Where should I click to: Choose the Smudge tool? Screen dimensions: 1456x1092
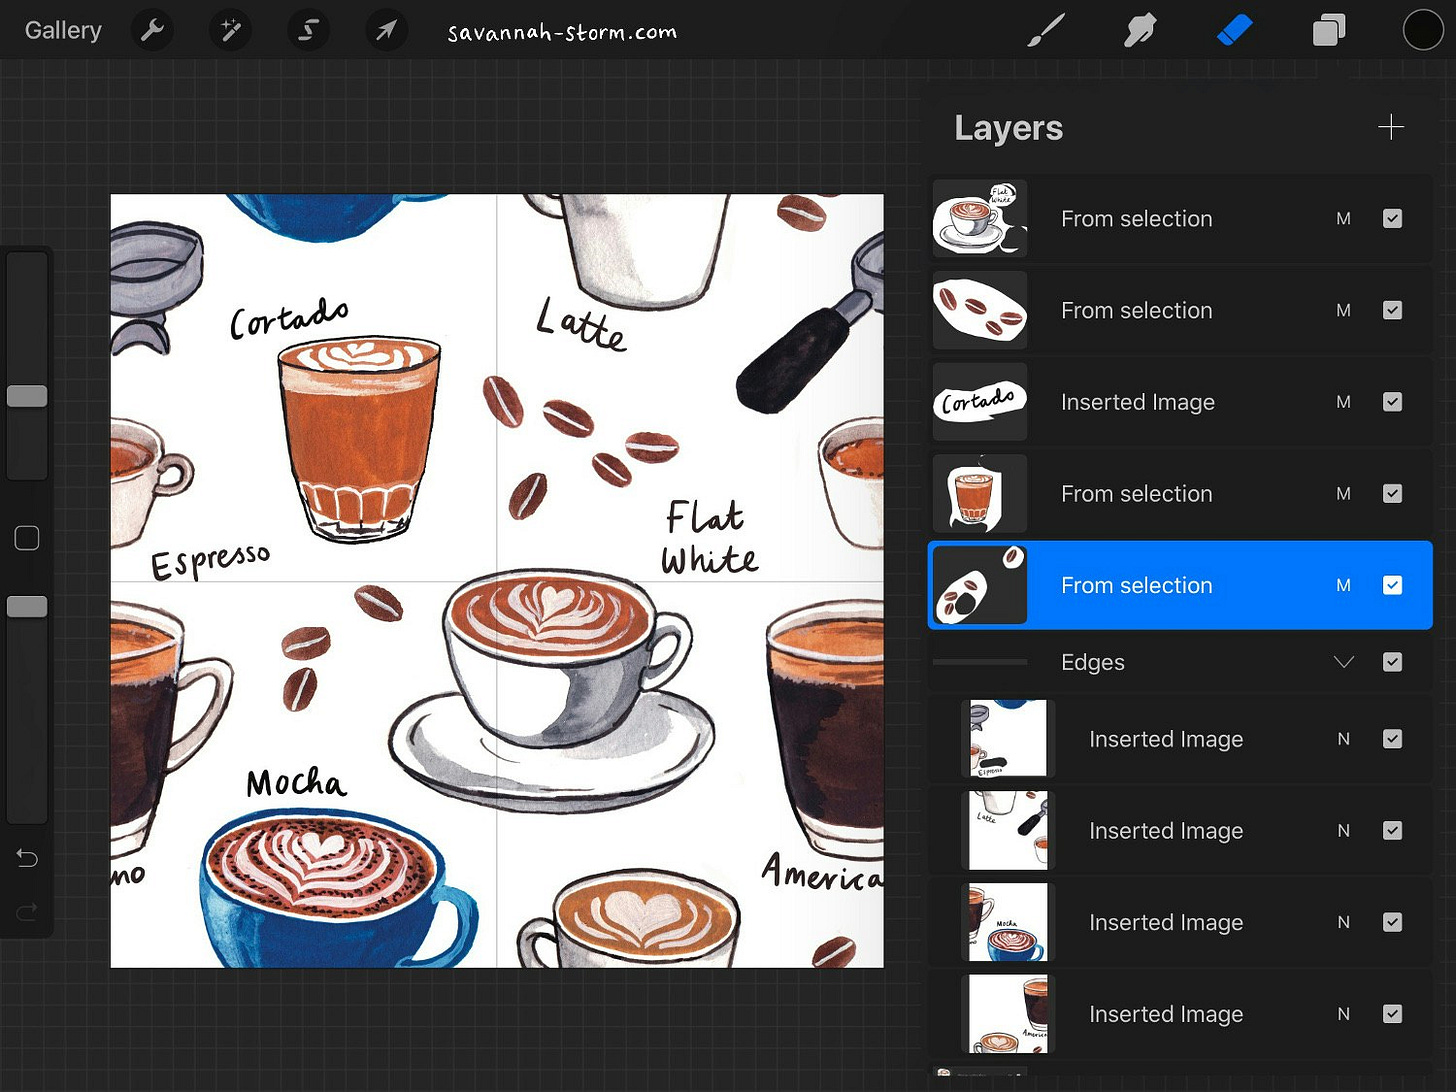pyautogui.click(x=1139, y=30)
